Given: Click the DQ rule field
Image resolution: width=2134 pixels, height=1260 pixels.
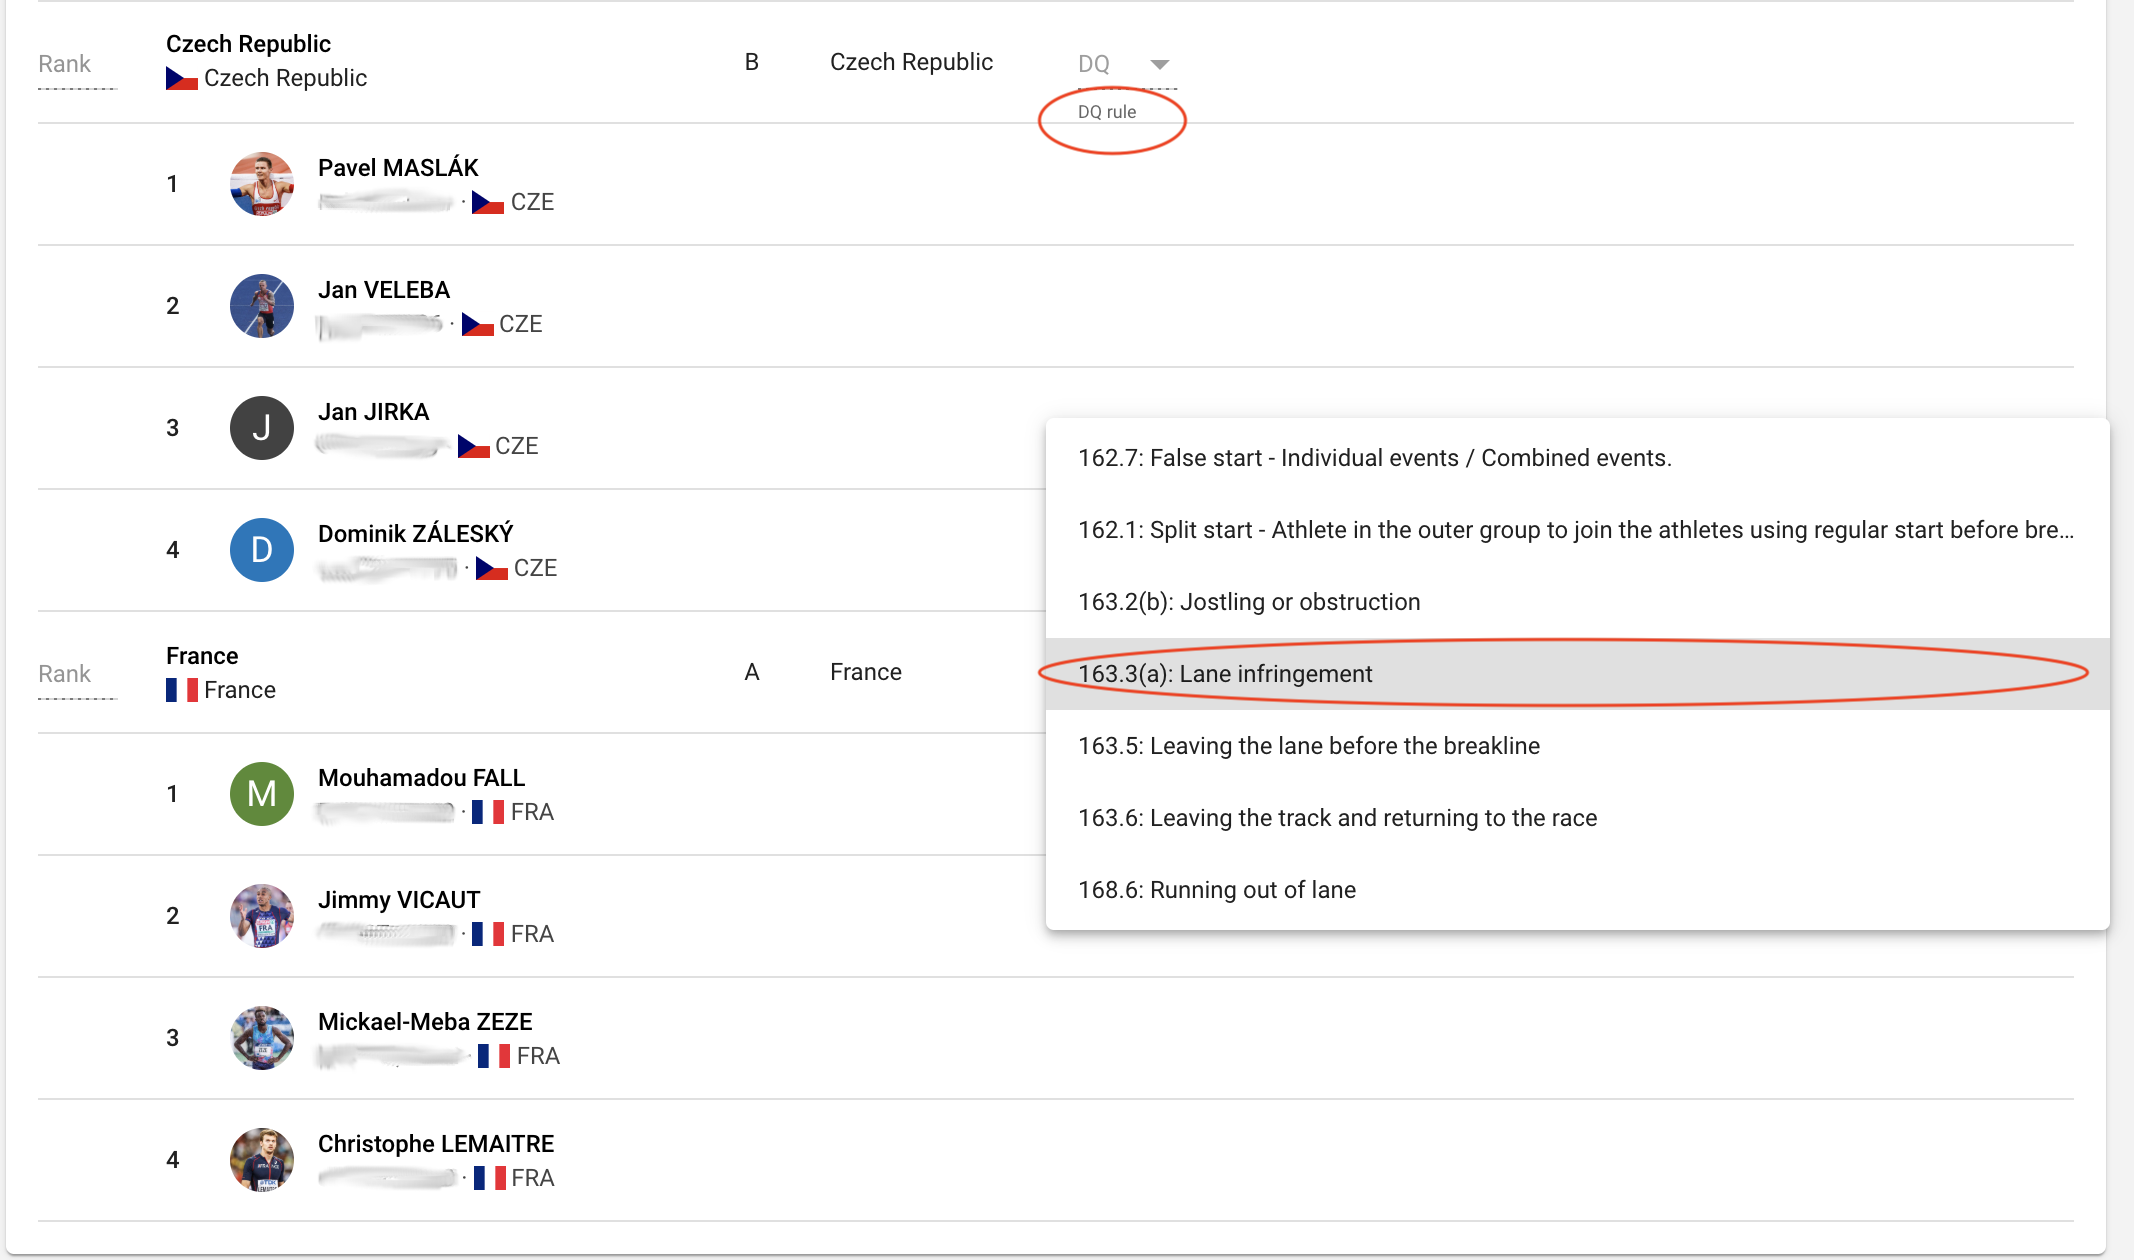Looking at the screenshot, I should 1107,112.
